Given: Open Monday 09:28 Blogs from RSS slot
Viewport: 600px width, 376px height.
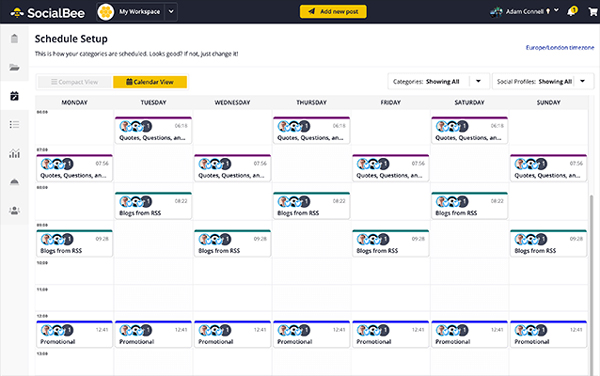Looking at the screenshot, I should (75, 244).
